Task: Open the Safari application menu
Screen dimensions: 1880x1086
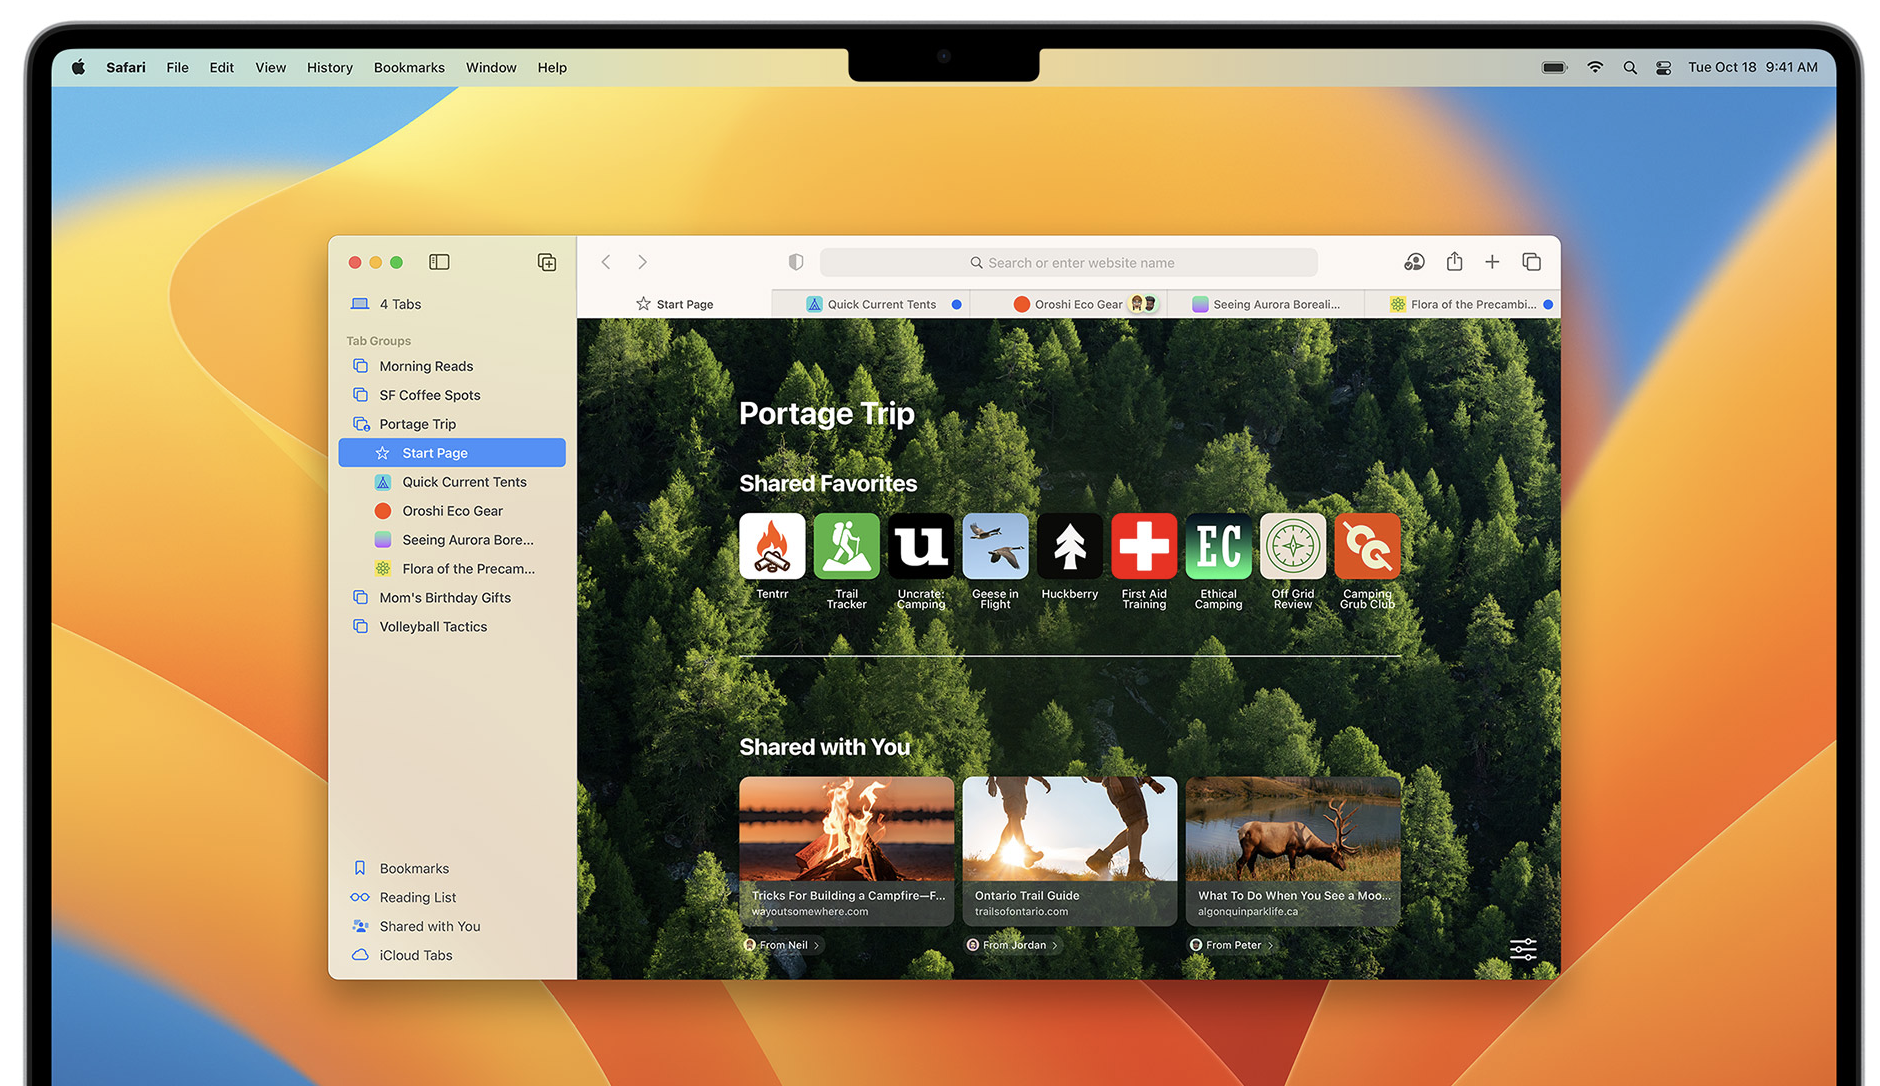Action: 126,68
